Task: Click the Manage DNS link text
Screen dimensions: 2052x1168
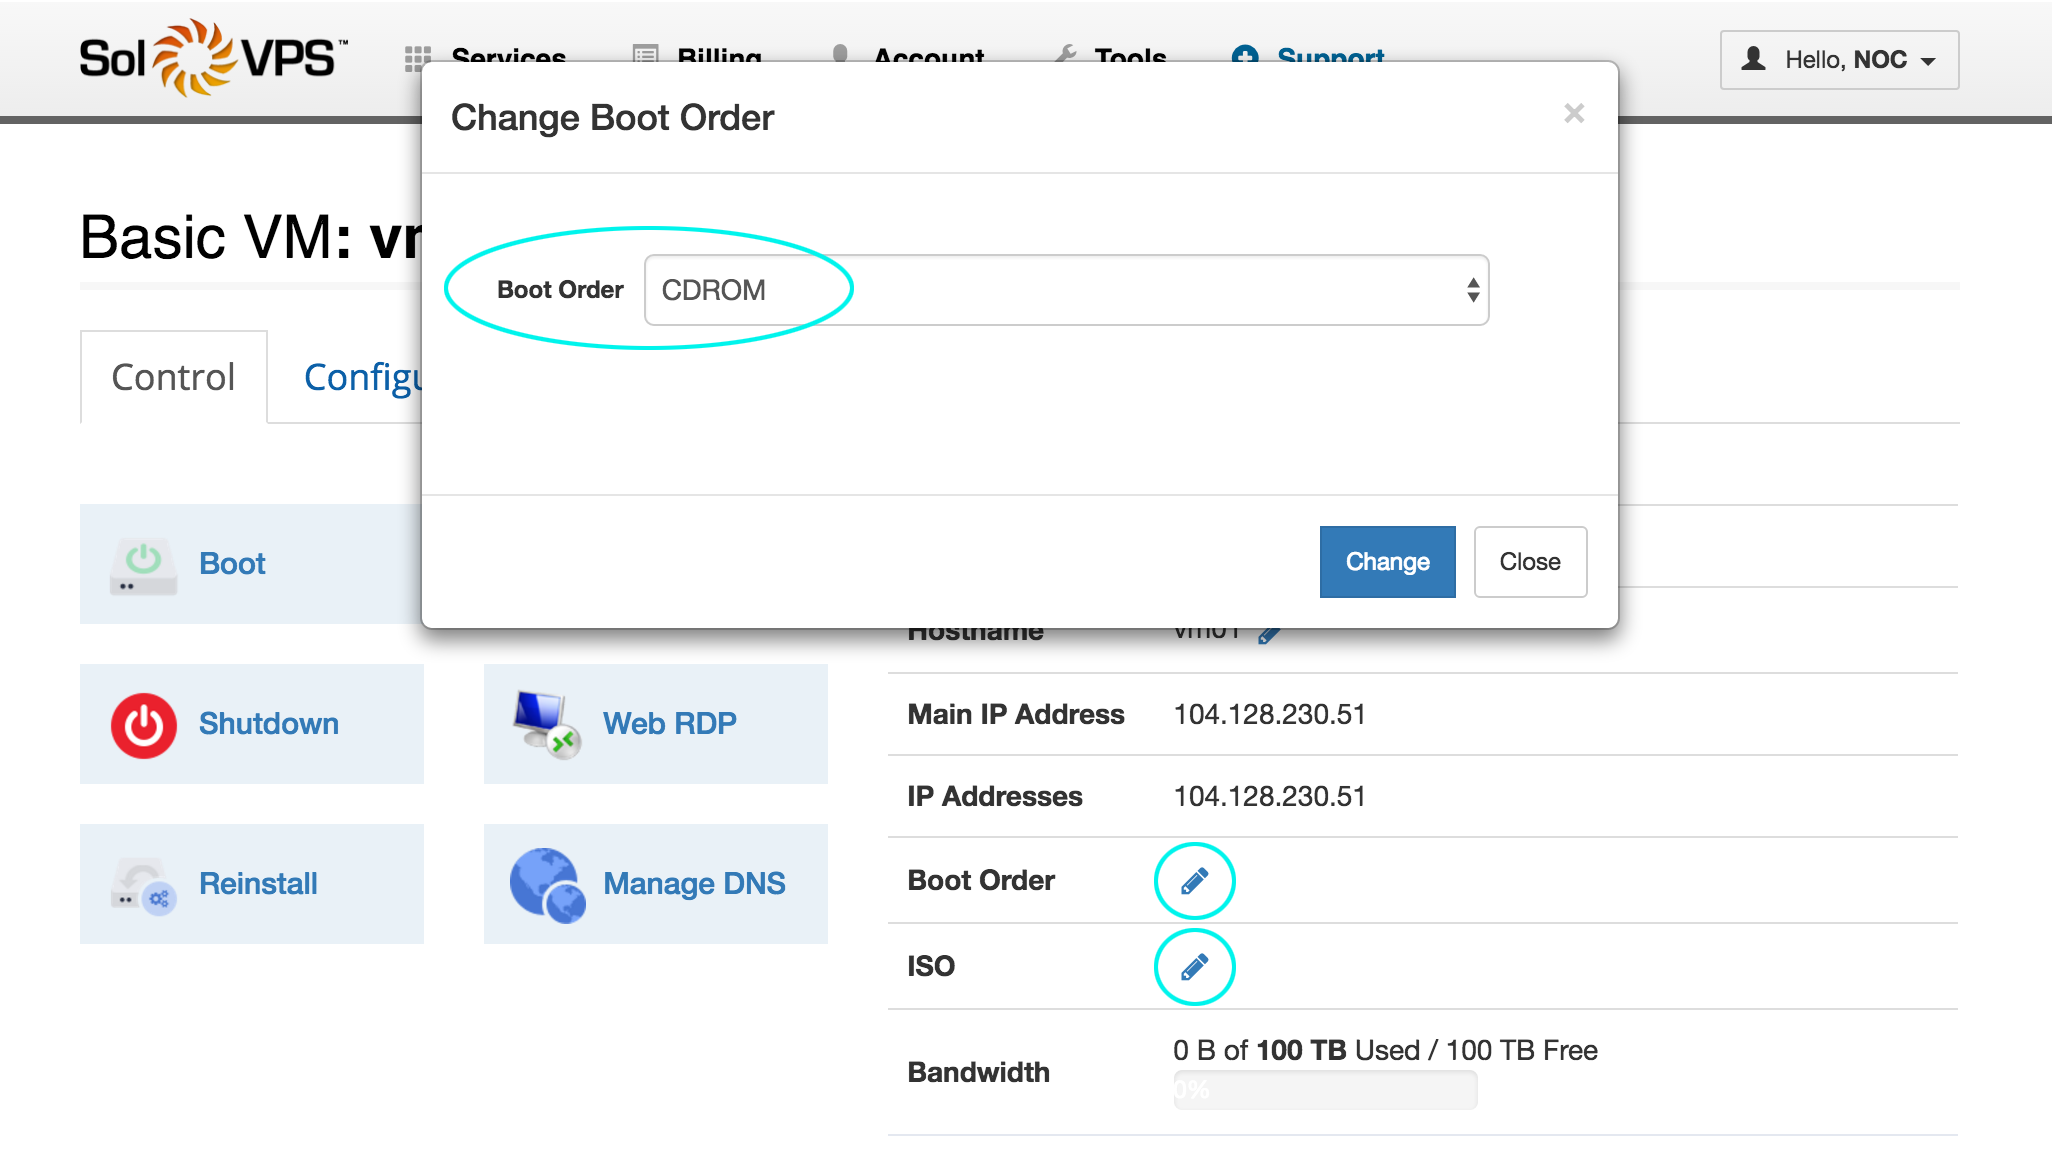Action: point(694,884)
